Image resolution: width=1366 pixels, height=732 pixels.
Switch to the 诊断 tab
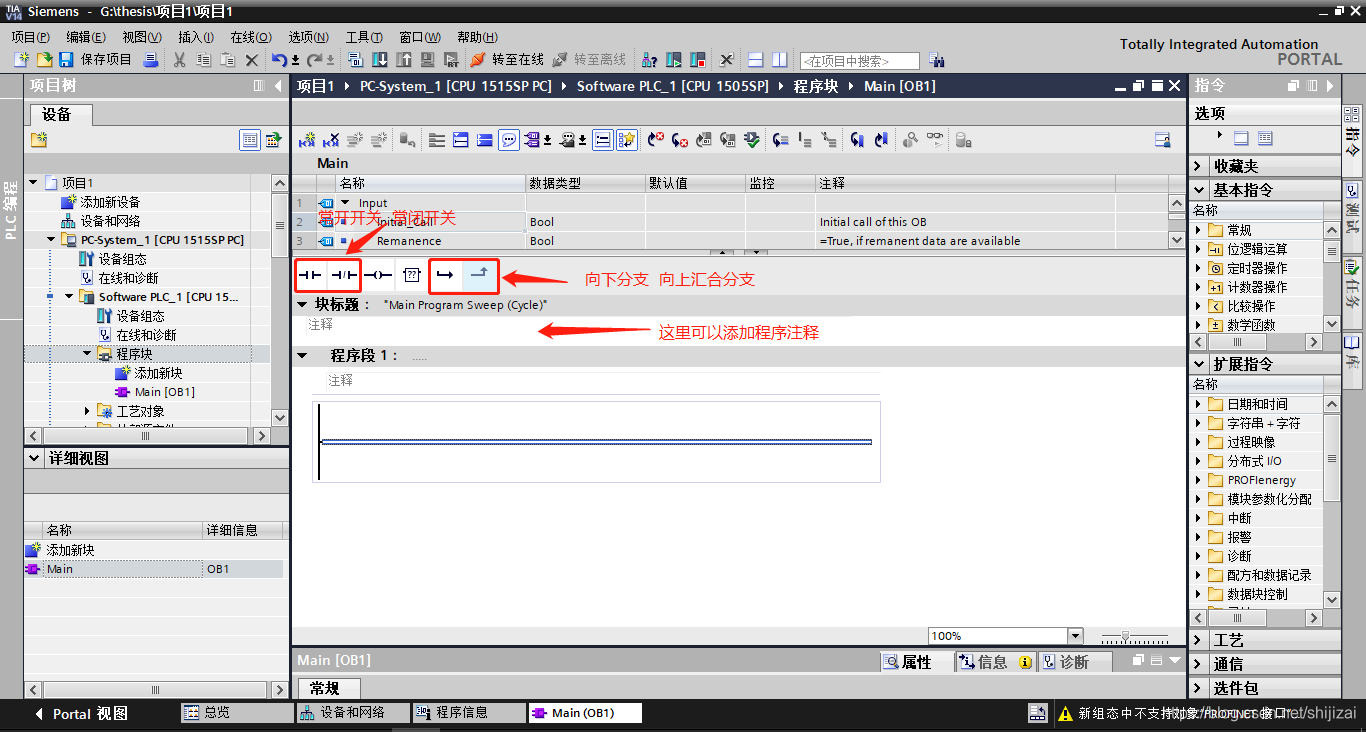pyautogui.click(x=1074, y=662)
